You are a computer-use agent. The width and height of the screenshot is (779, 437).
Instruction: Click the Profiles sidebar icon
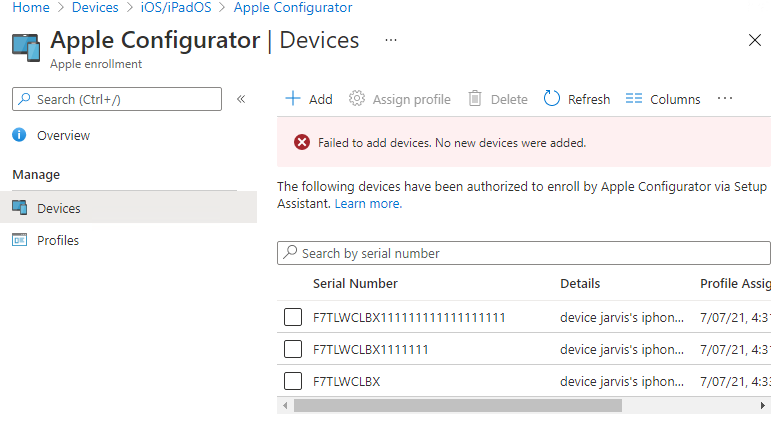19,240
